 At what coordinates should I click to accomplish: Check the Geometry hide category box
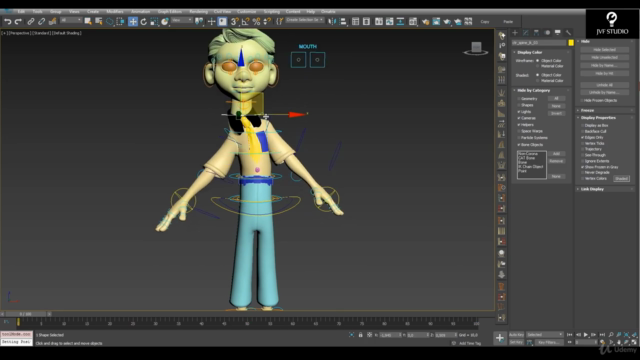[x=519, y=98]
